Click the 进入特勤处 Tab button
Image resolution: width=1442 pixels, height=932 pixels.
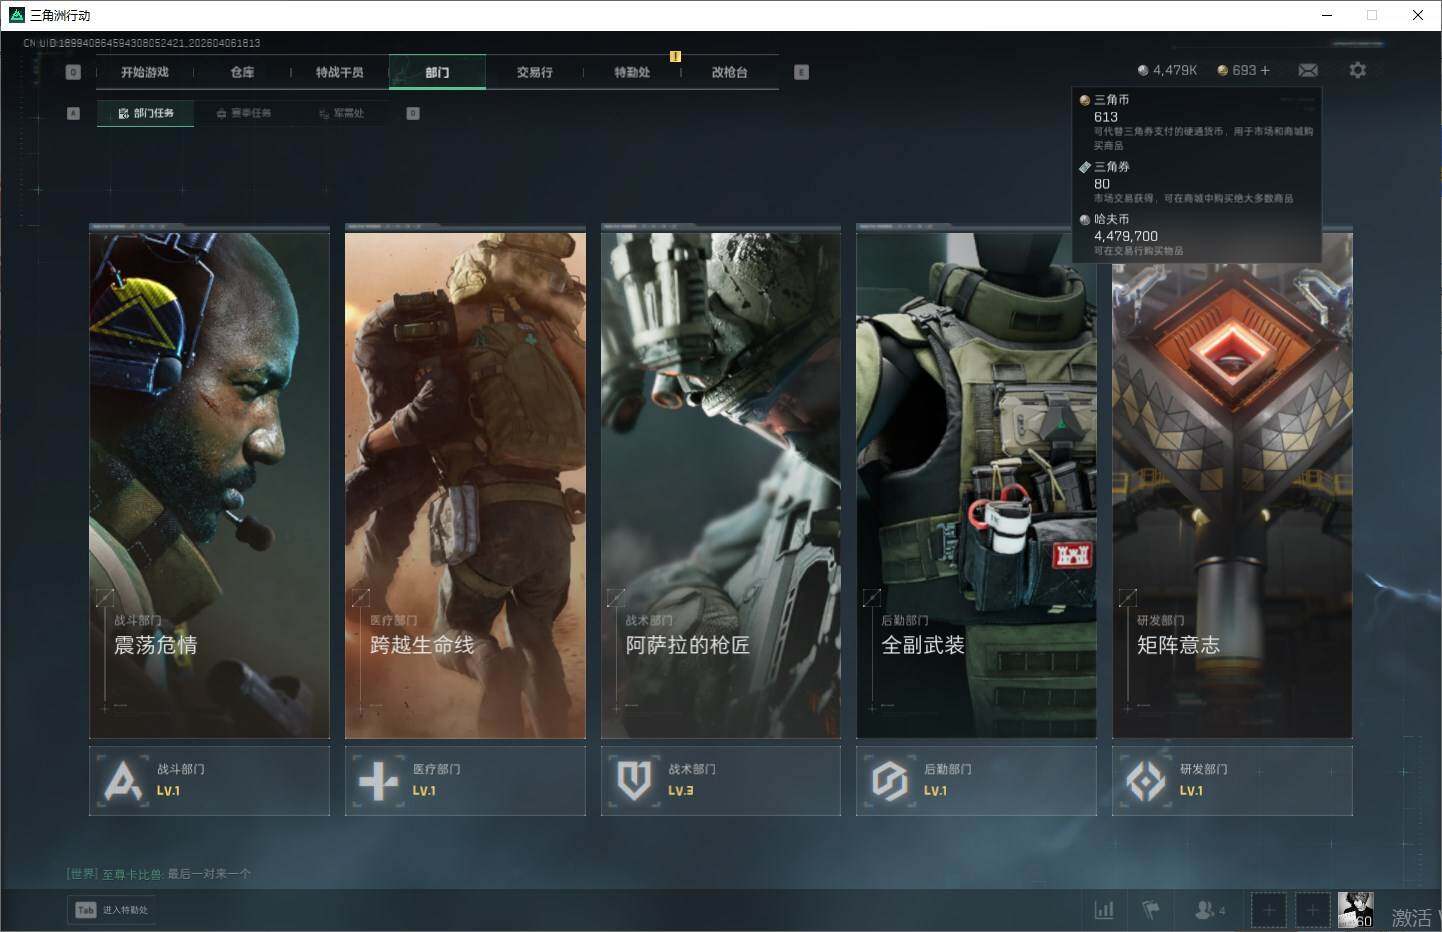click(x=113, y=910)
